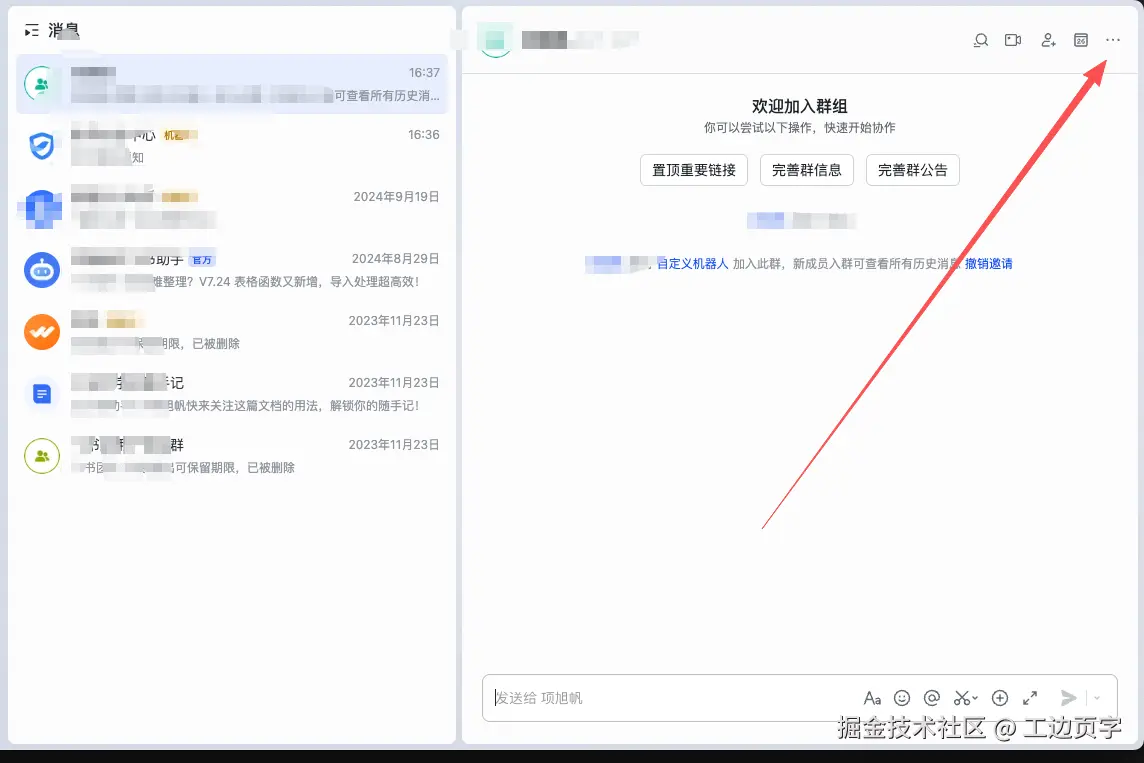Open conversation dated 2024年9月19日

232,208
